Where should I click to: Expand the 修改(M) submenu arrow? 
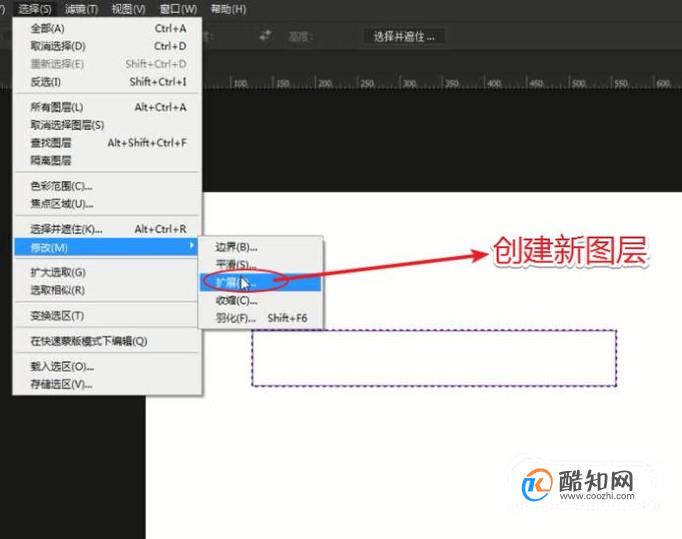[x=192, y=246]
